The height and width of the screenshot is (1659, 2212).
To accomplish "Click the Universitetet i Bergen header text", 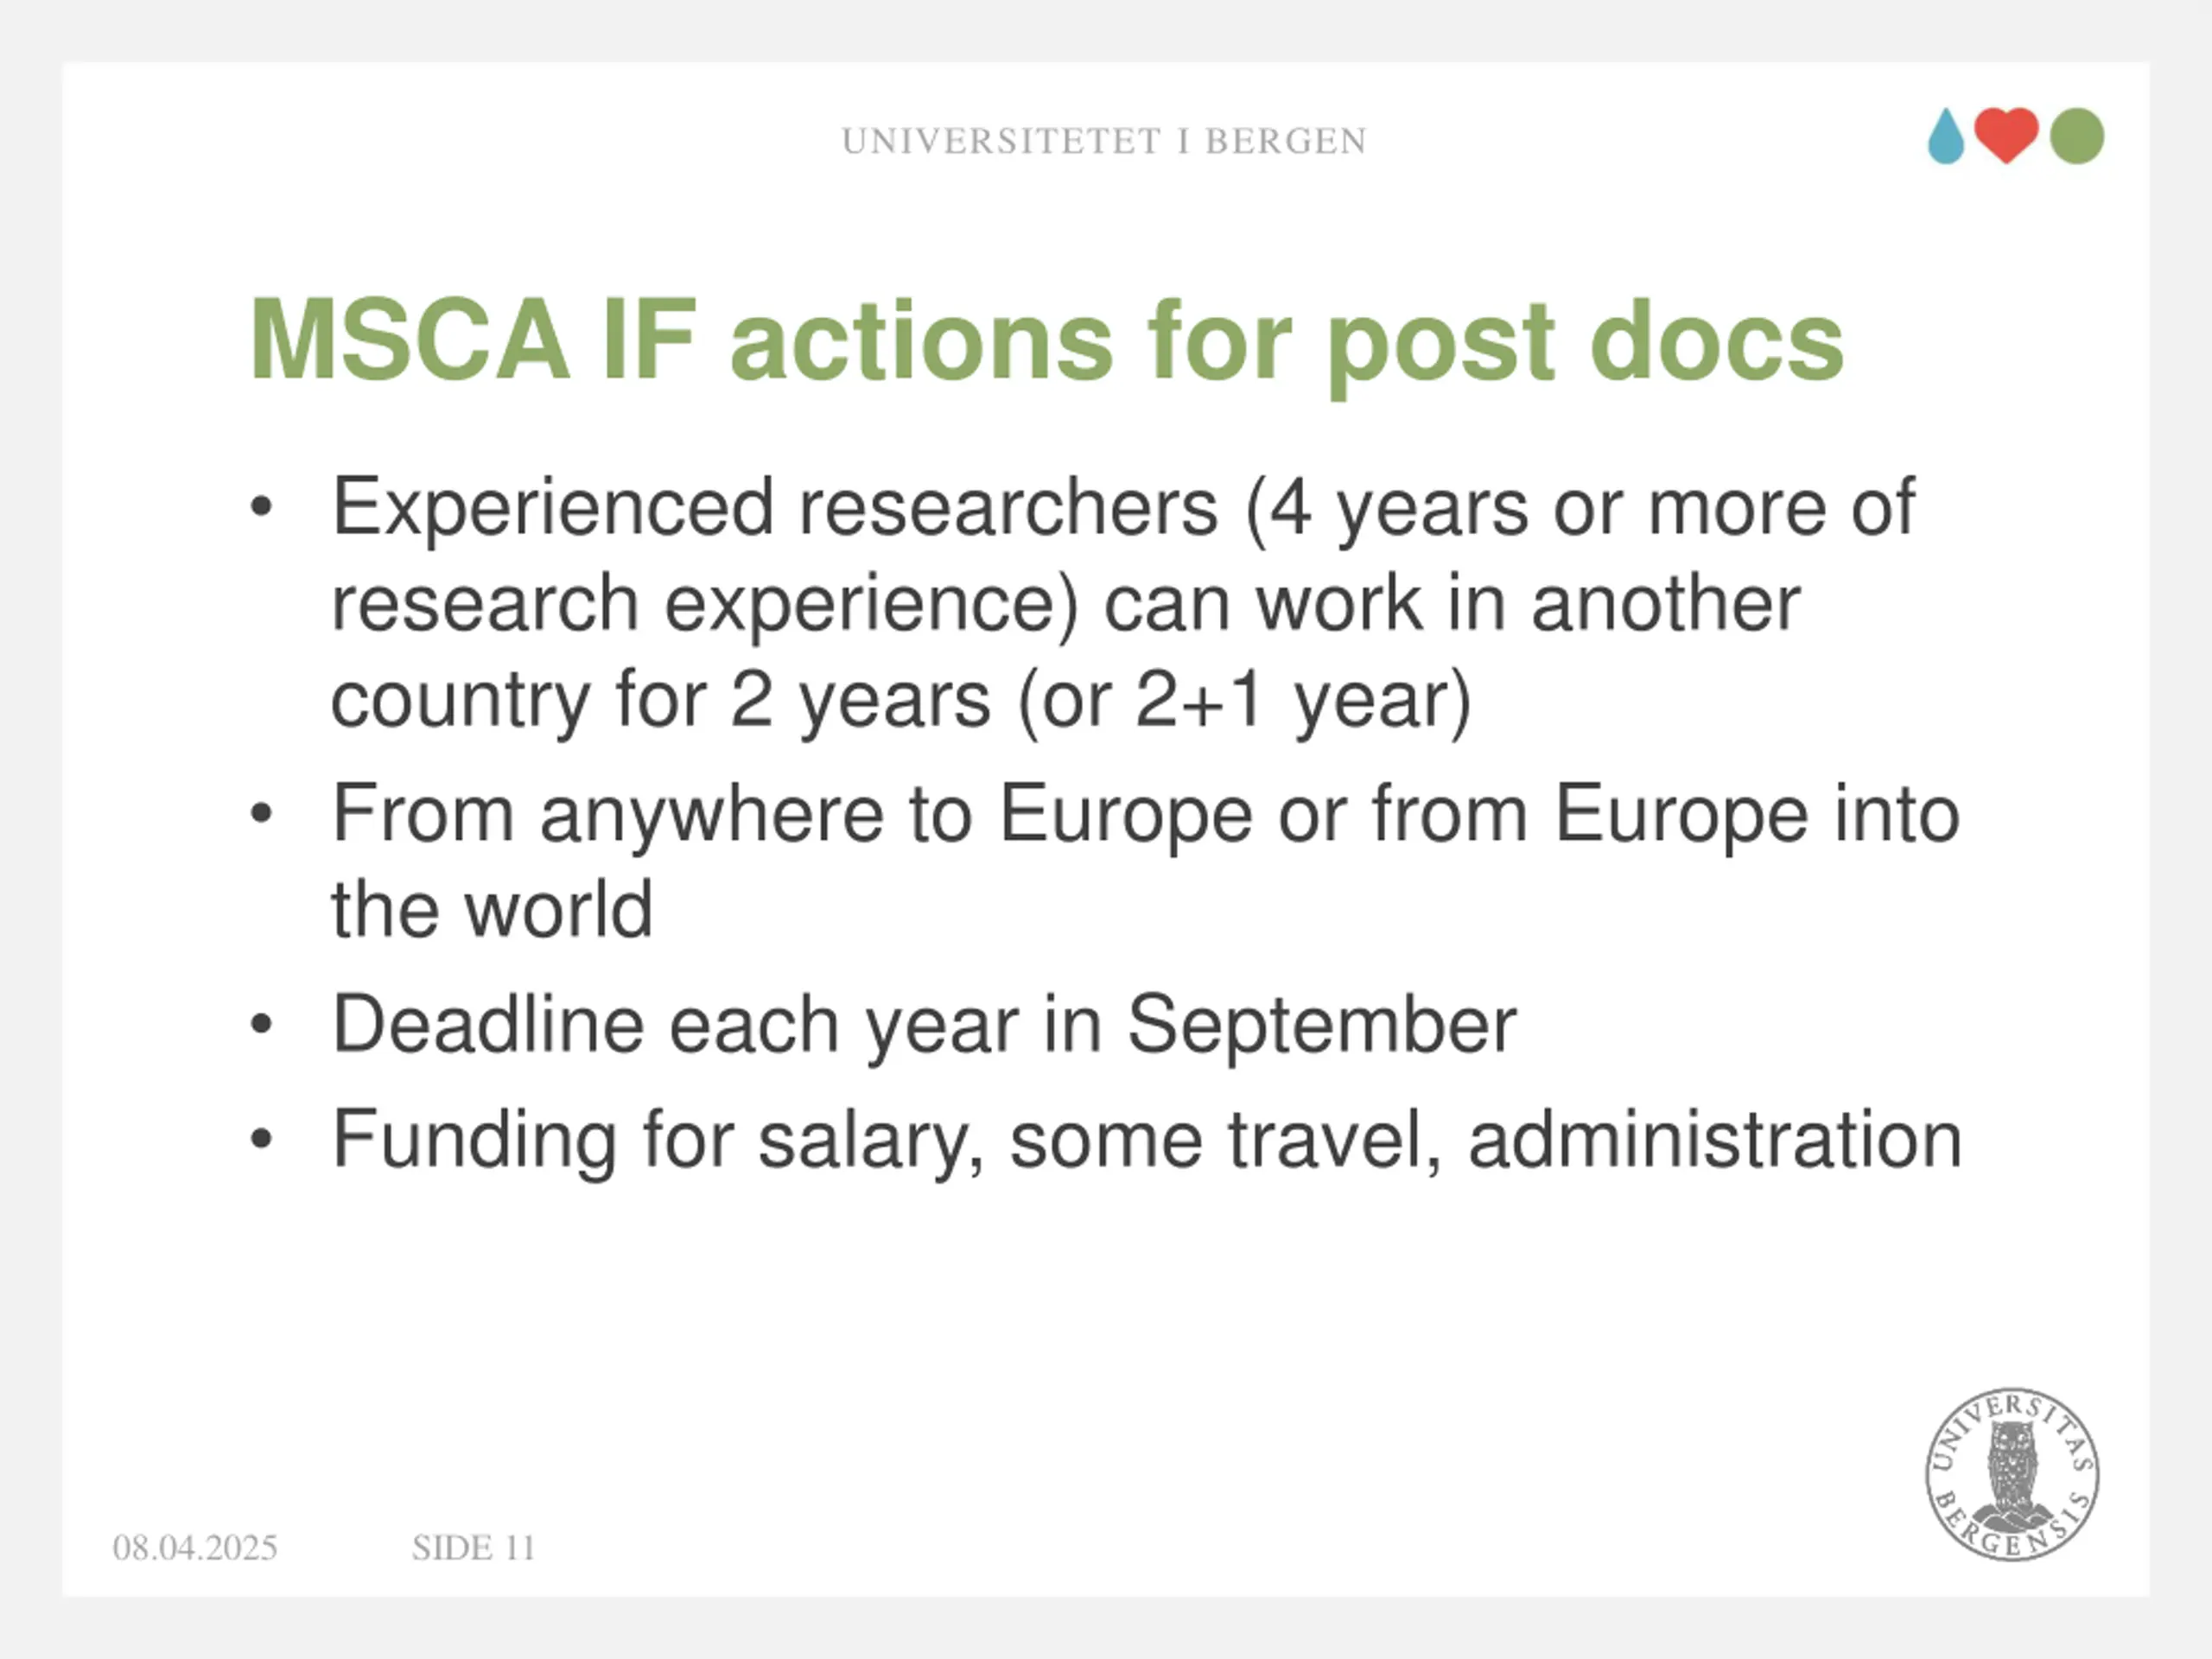I will click(1104, 141).
